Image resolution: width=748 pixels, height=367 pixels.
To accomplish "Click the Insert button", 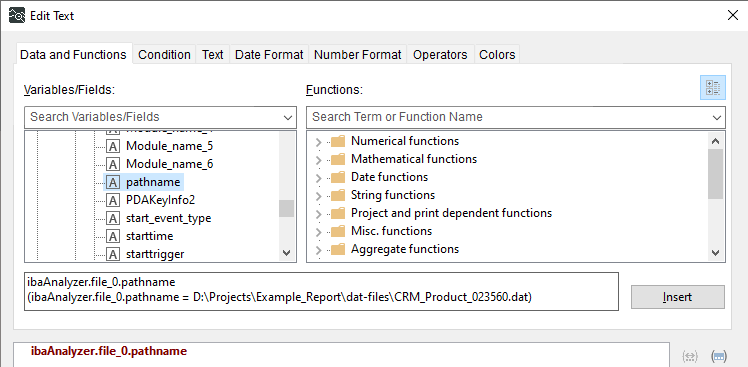I will [x=677, y=297].
